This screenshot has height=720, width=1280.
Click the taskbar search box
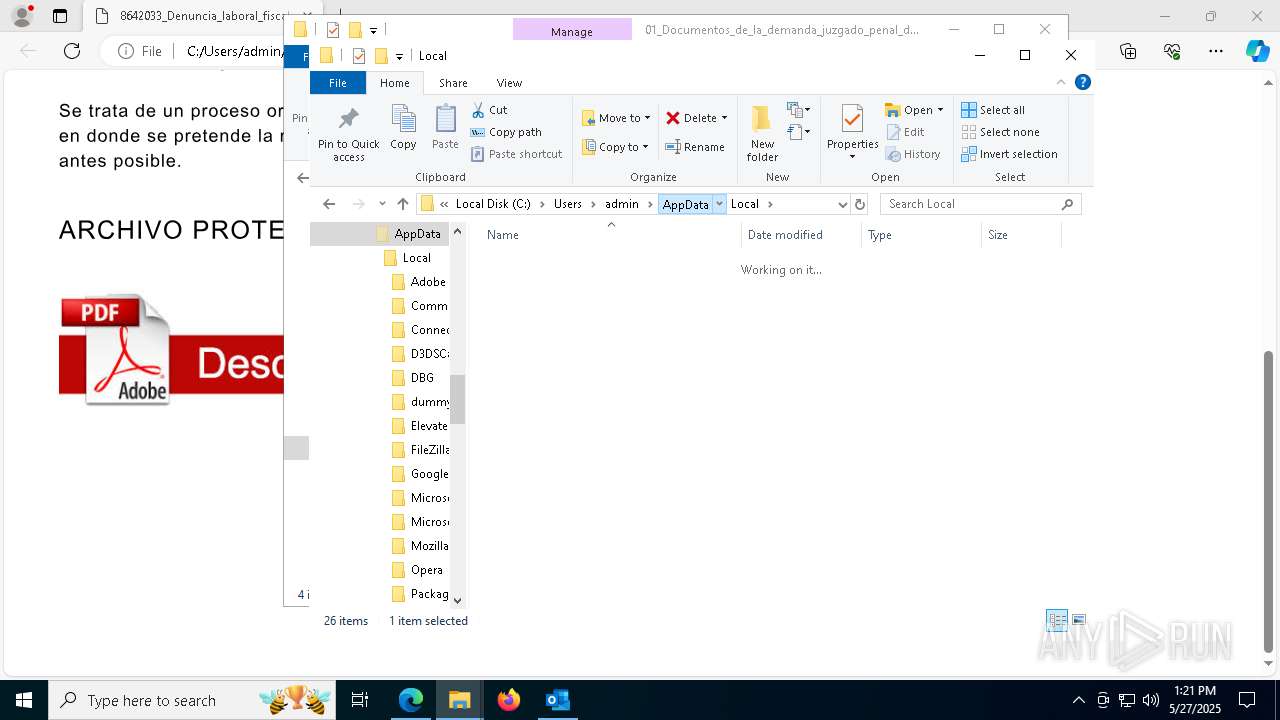tap(193, 700)
